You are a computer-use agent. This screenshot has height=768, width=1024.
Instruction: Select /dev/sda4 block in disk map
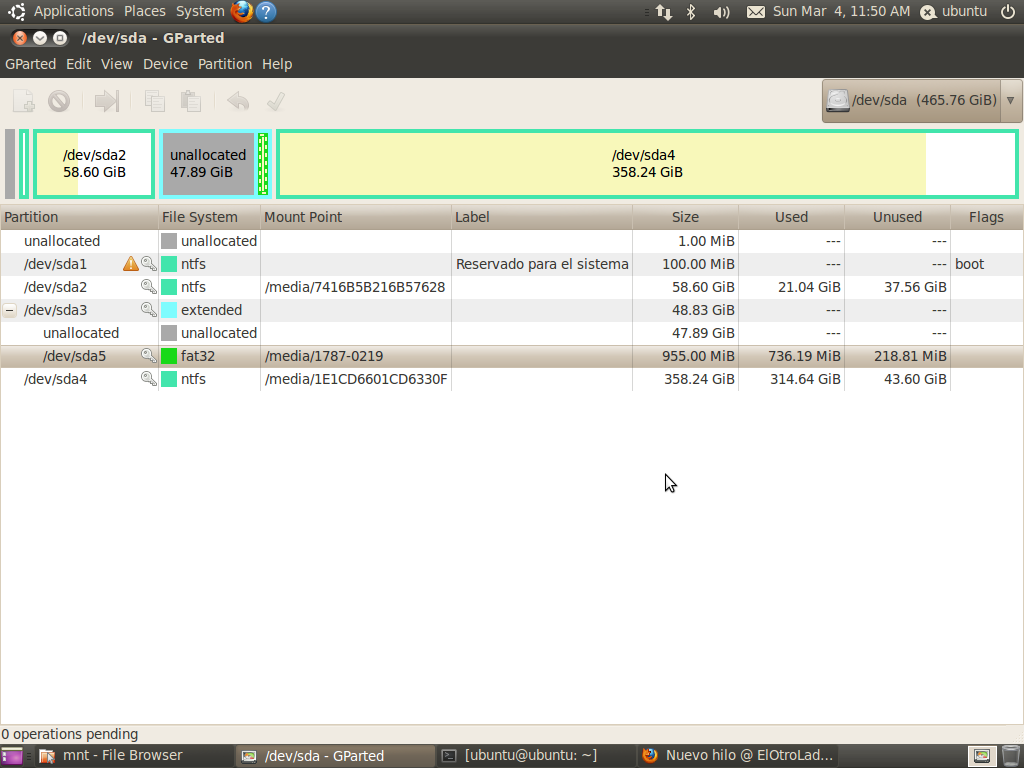click(647, 164)
